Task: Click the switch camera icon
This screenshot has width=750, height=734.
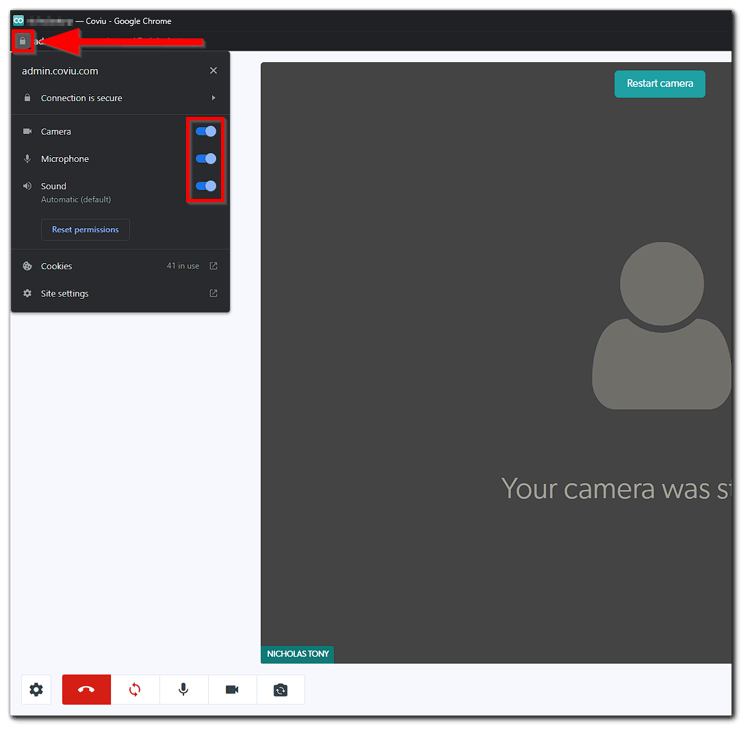Action: 281,690
